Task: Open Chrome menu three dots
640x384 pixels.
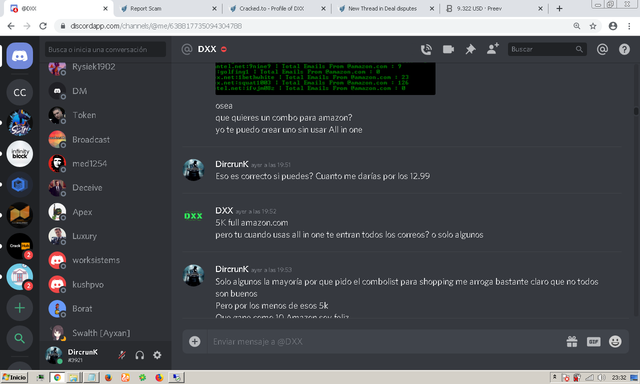Action: 629,26
